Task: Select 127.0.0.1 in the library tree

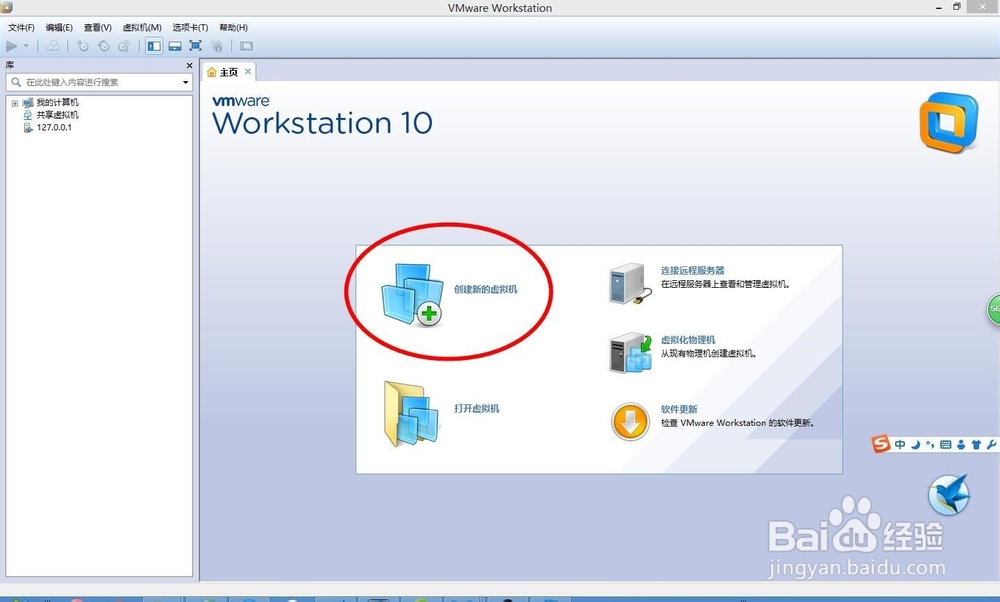Action: tap(54, 127)
